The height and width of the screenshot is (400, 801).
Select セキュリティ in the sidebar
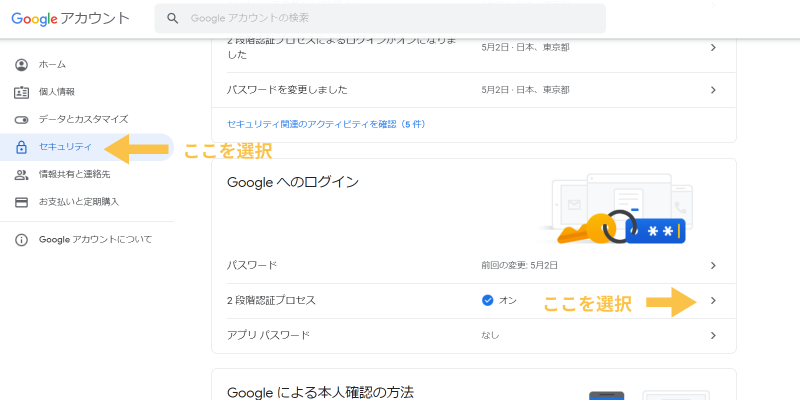coord(87,147)
